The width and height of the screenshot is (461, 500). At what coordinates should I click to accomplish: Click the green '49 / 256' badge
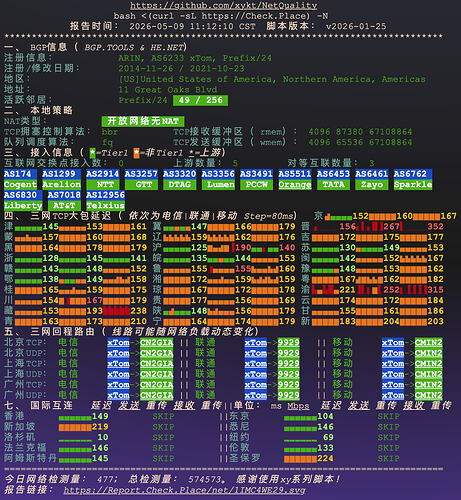pyautogui.click(x=200, y=100)
